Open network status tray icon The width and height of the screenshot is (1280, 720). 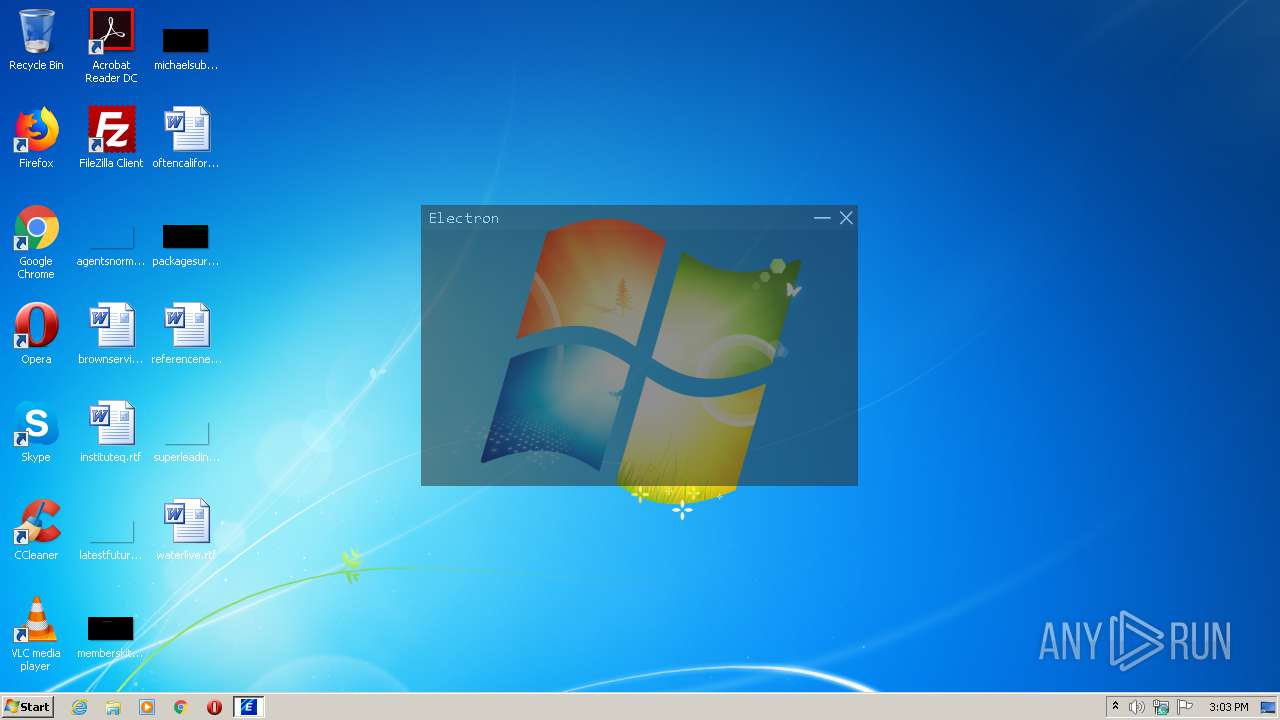point(1161,707)
